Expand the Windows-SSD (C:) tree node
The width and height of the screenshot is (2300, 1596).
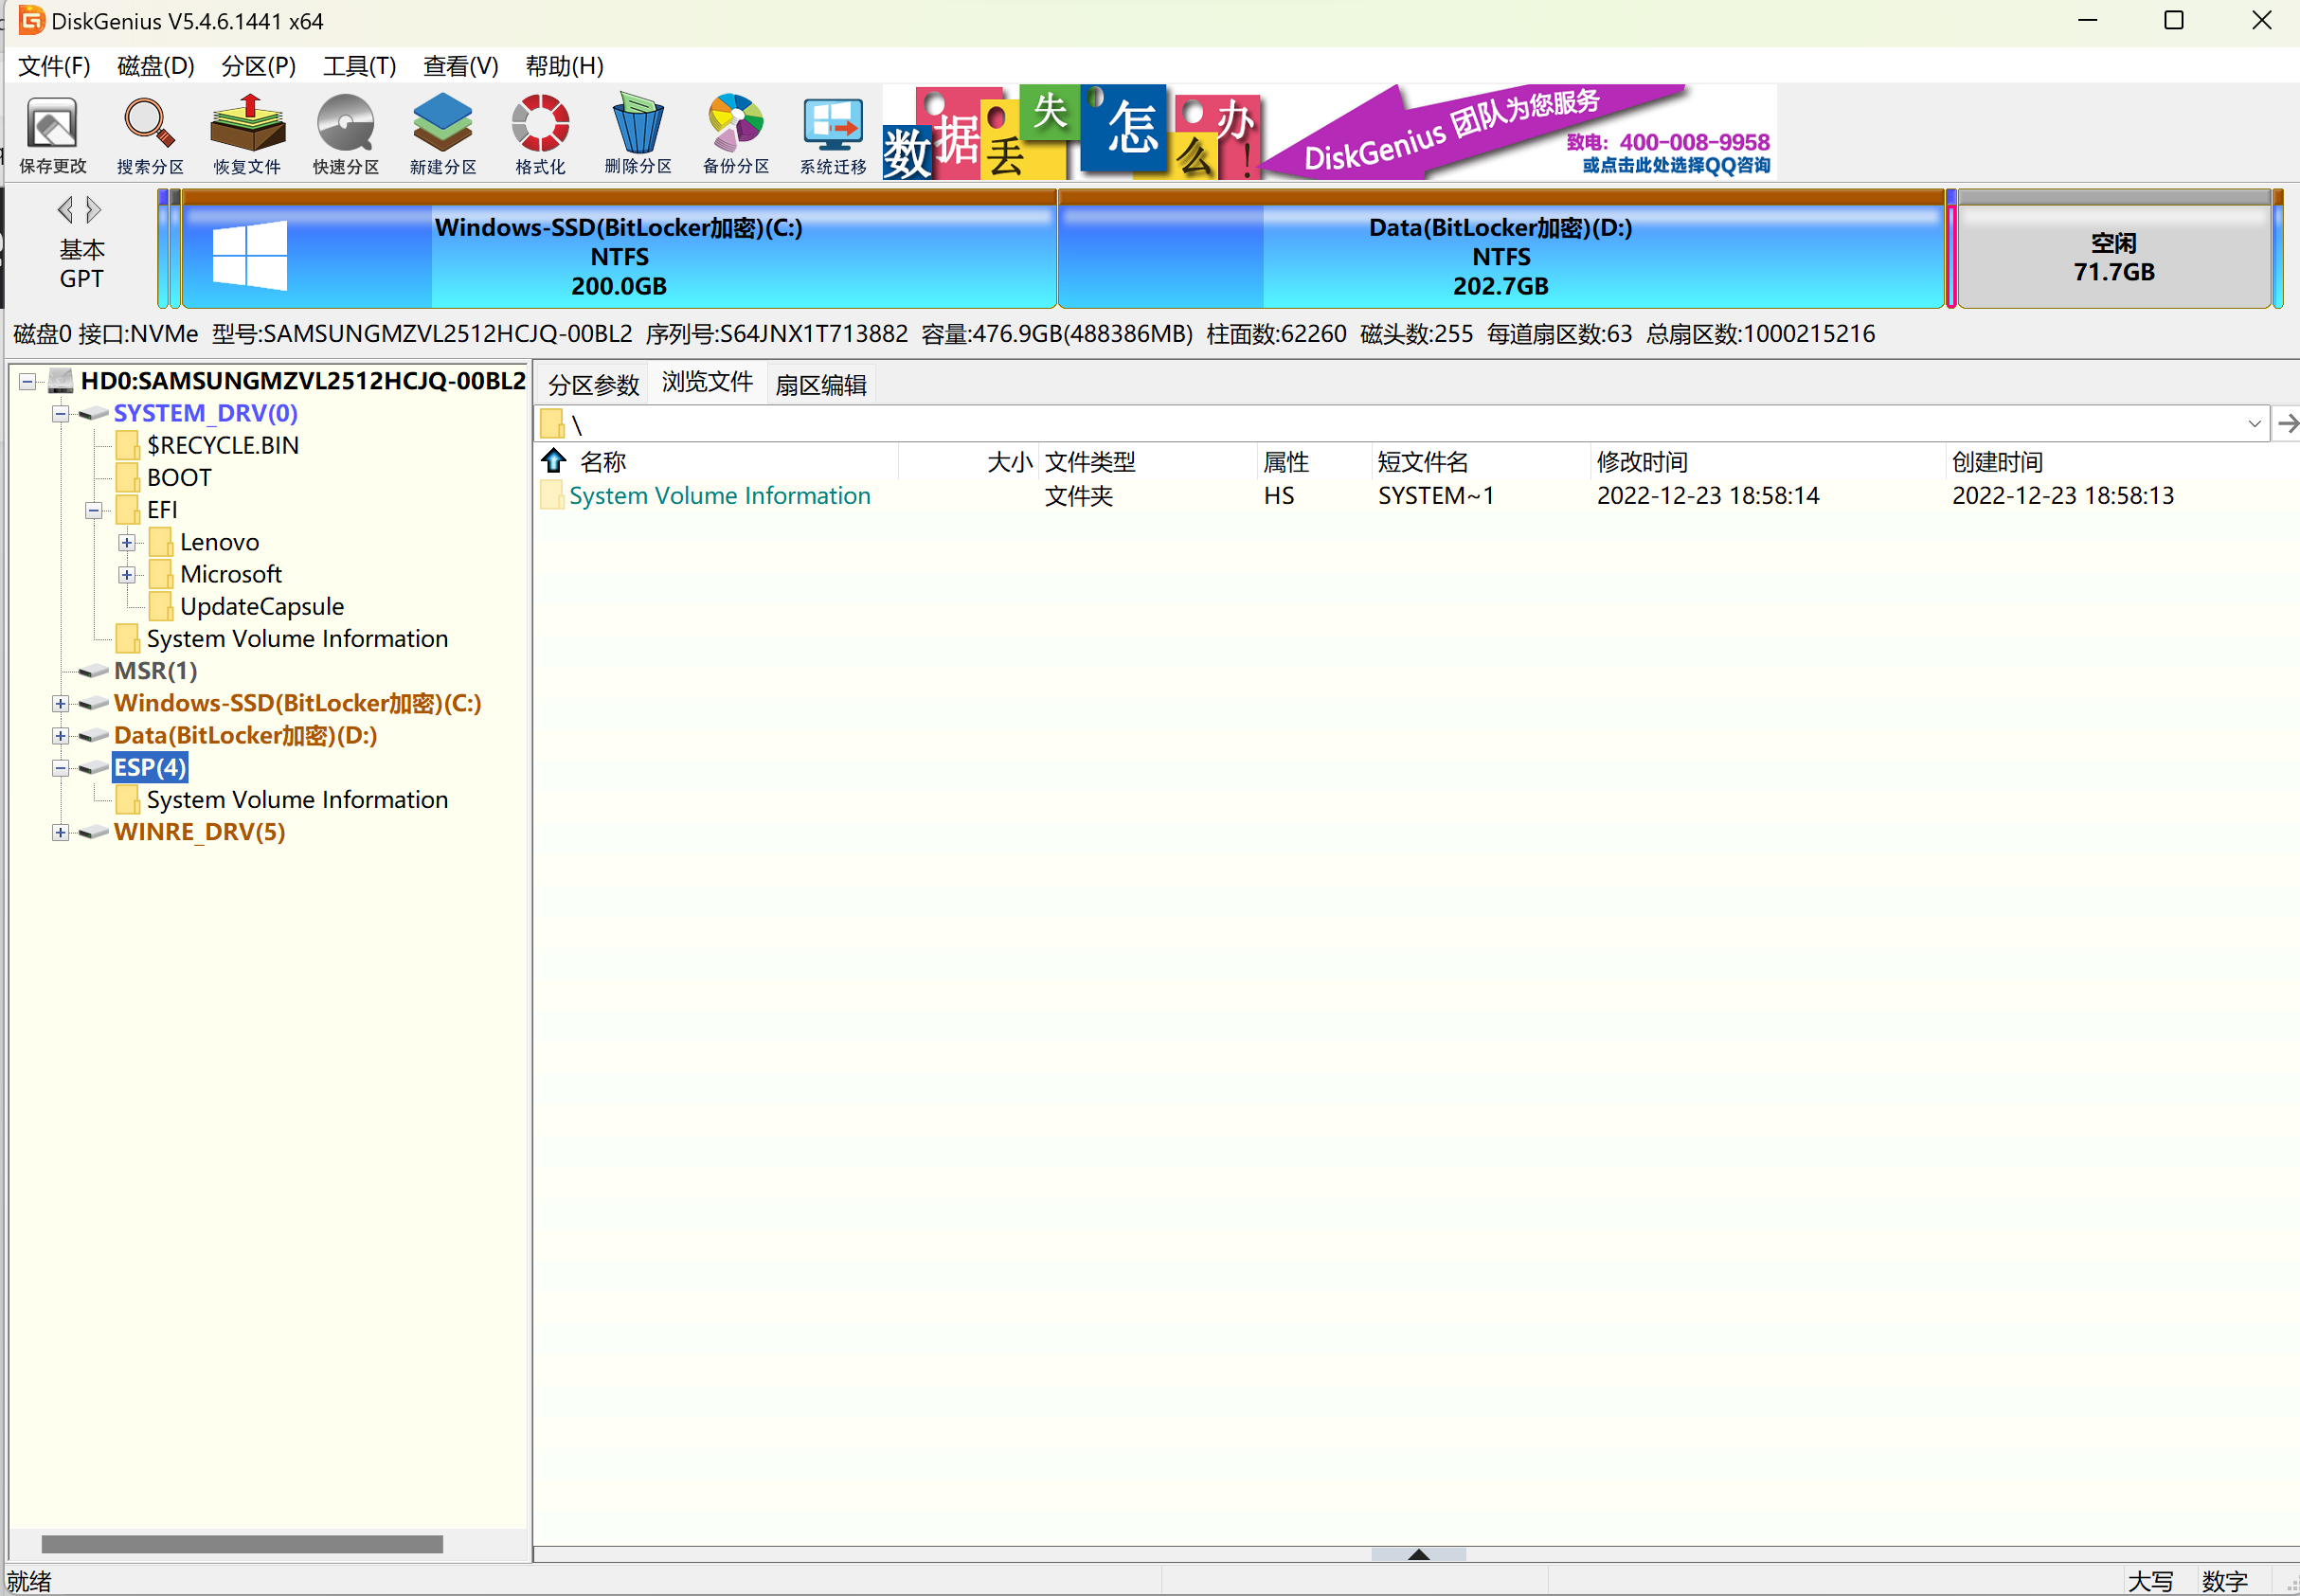[x=61, y=704]
